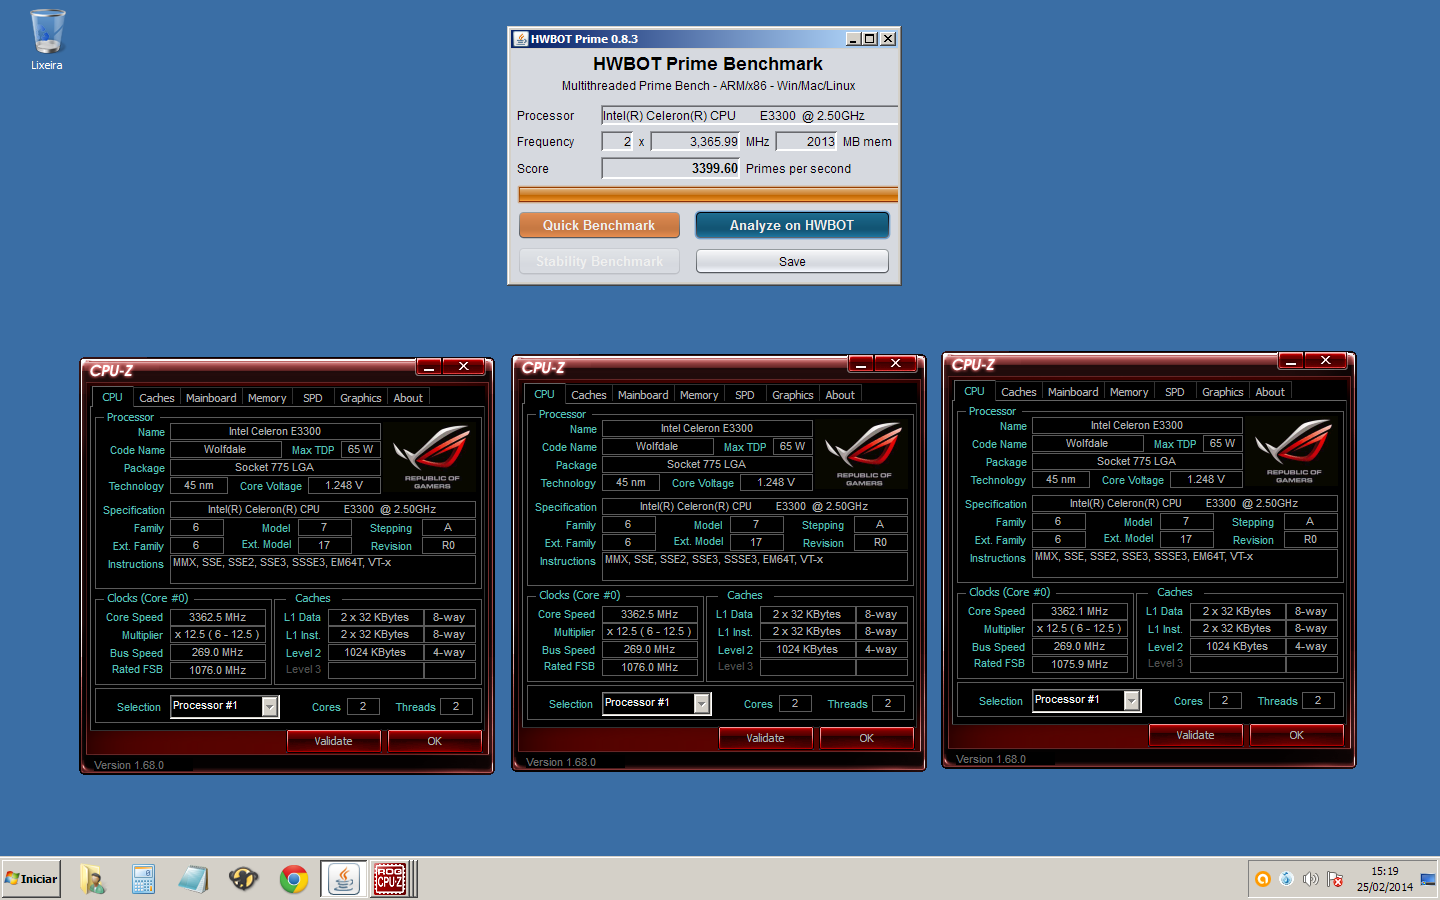Click the MHz frequency field 3,365.99

pos(695,142)
